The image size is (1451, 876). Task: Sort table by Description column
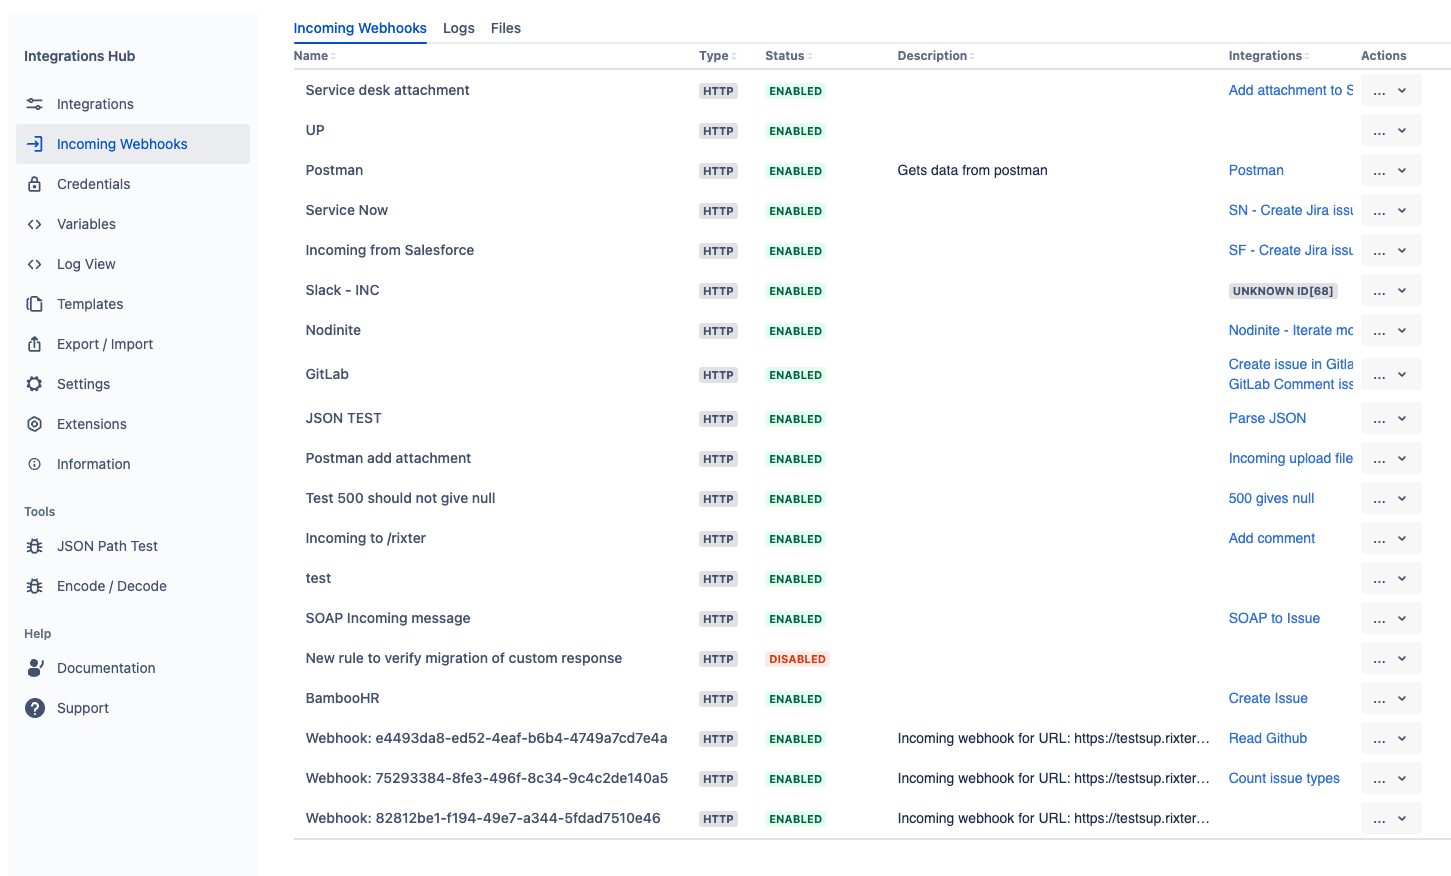coord(935,56)
